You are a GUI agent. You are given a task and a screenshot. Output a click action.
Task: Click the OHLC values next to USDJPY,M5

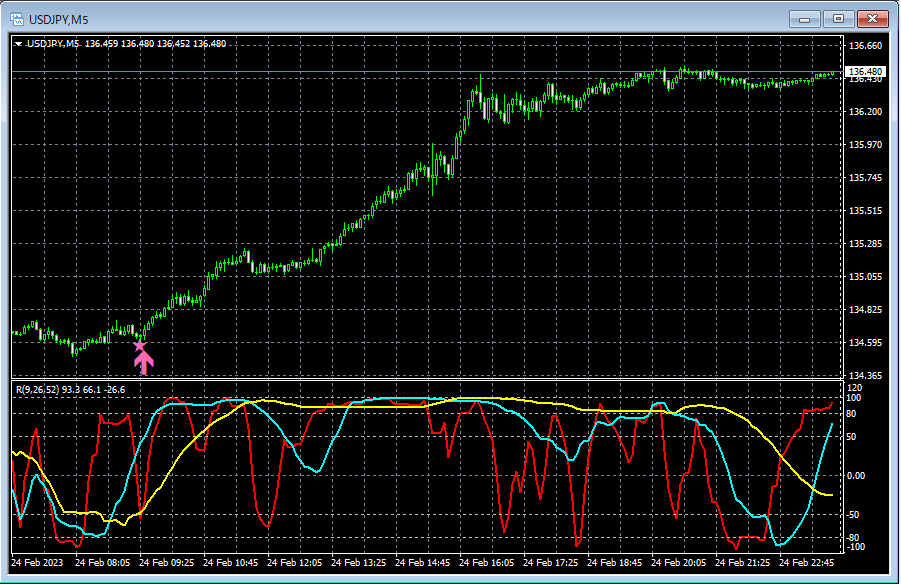point(155,44)
